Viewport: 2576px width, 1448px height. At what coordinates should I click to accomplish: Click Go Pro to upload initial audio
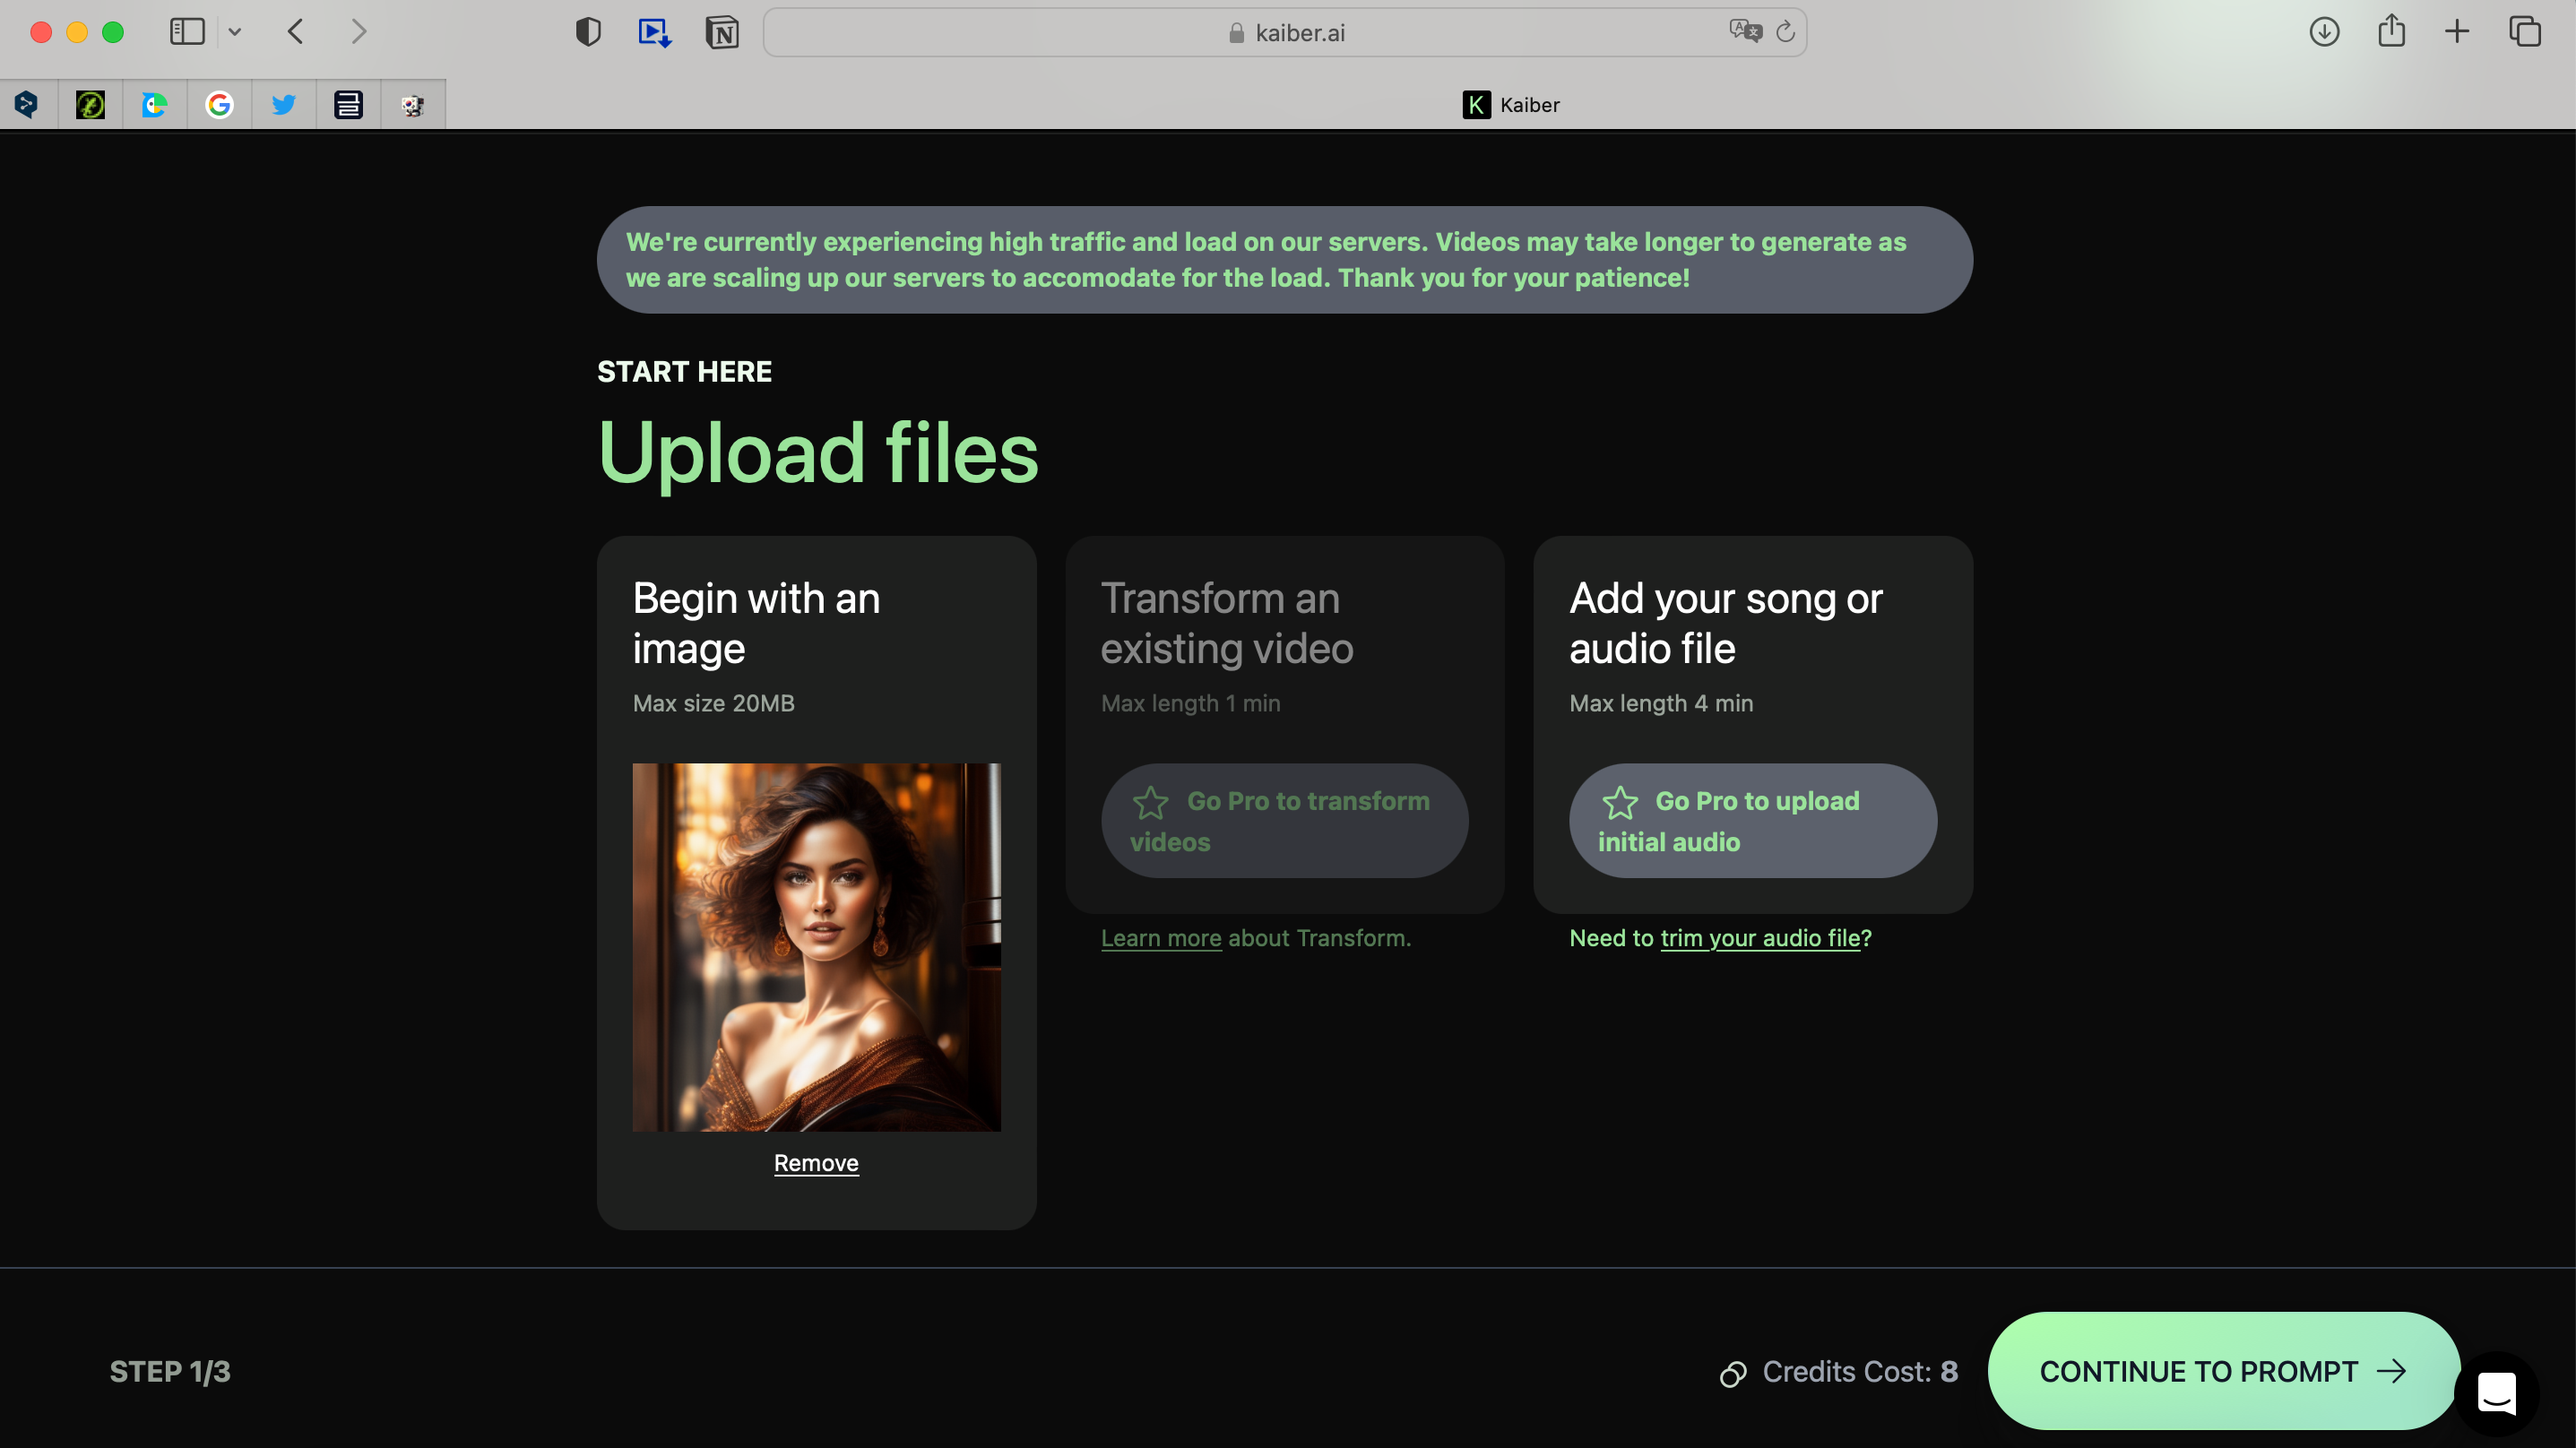(x=1752, y=821)
